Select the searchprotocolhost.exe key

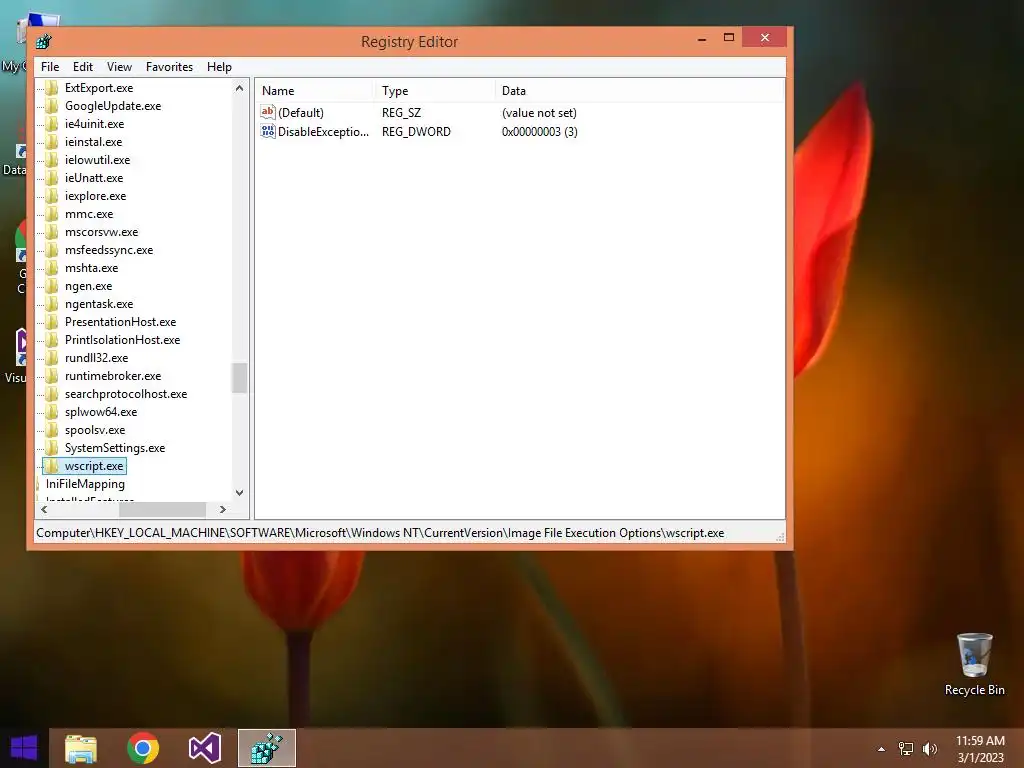(125, 394)
